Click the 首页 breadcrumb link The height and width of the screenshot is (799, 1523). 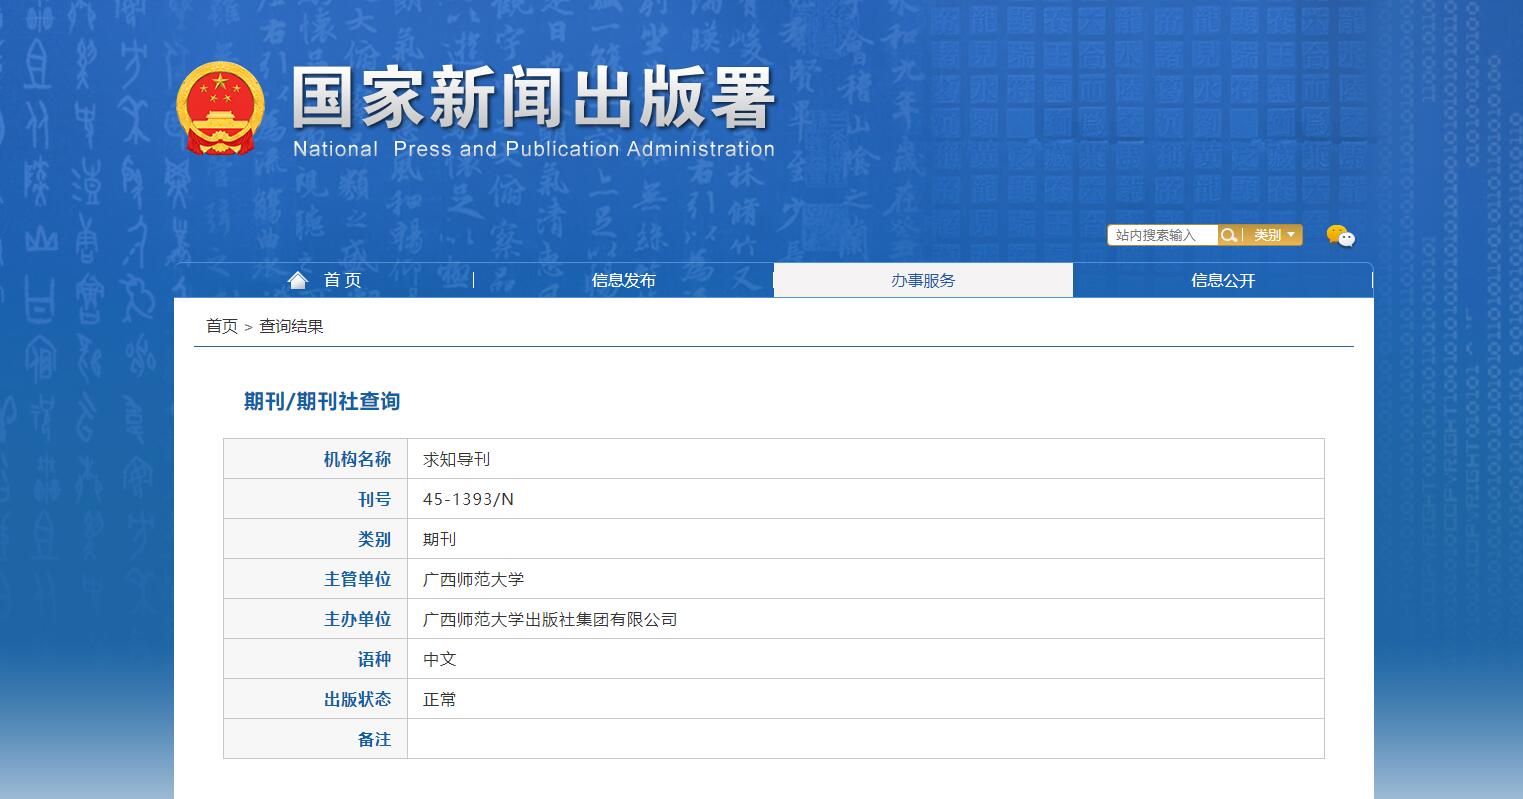[222, 326]
